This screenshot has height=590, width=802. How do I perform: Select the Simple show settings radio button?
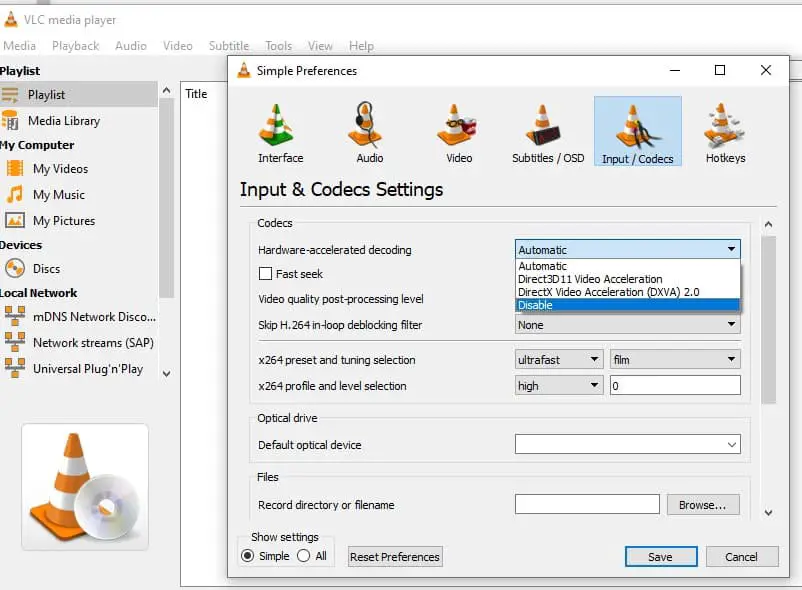tap(248, 556)
